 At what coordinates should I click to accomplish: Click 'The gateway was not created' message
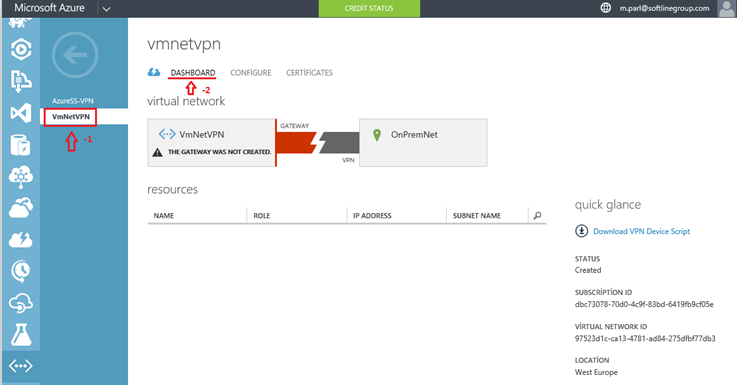click(x=220, y=152)
